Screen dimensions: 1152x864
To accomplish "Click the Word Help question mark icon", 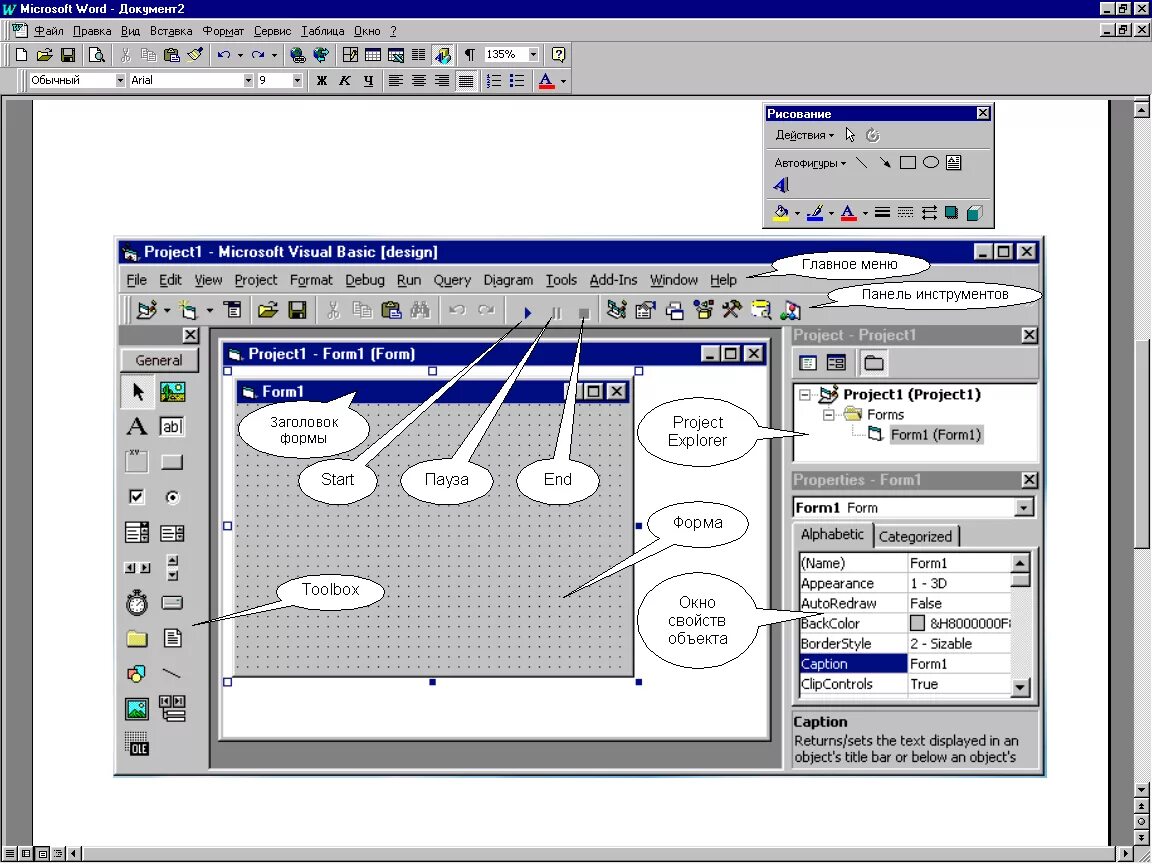I will click(558, 54).
